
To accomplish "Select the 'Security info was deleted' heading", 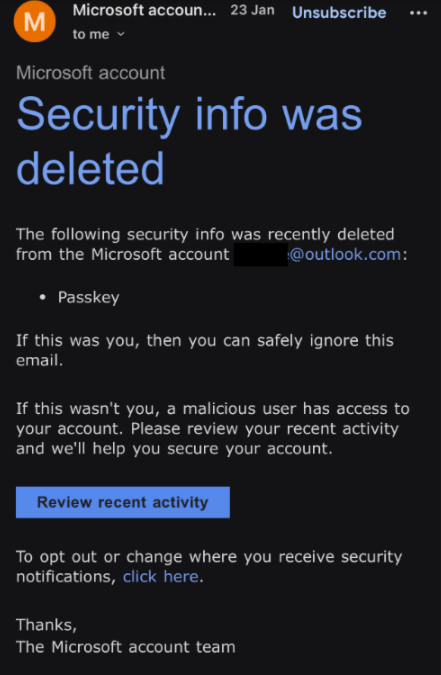I will 189,141.
